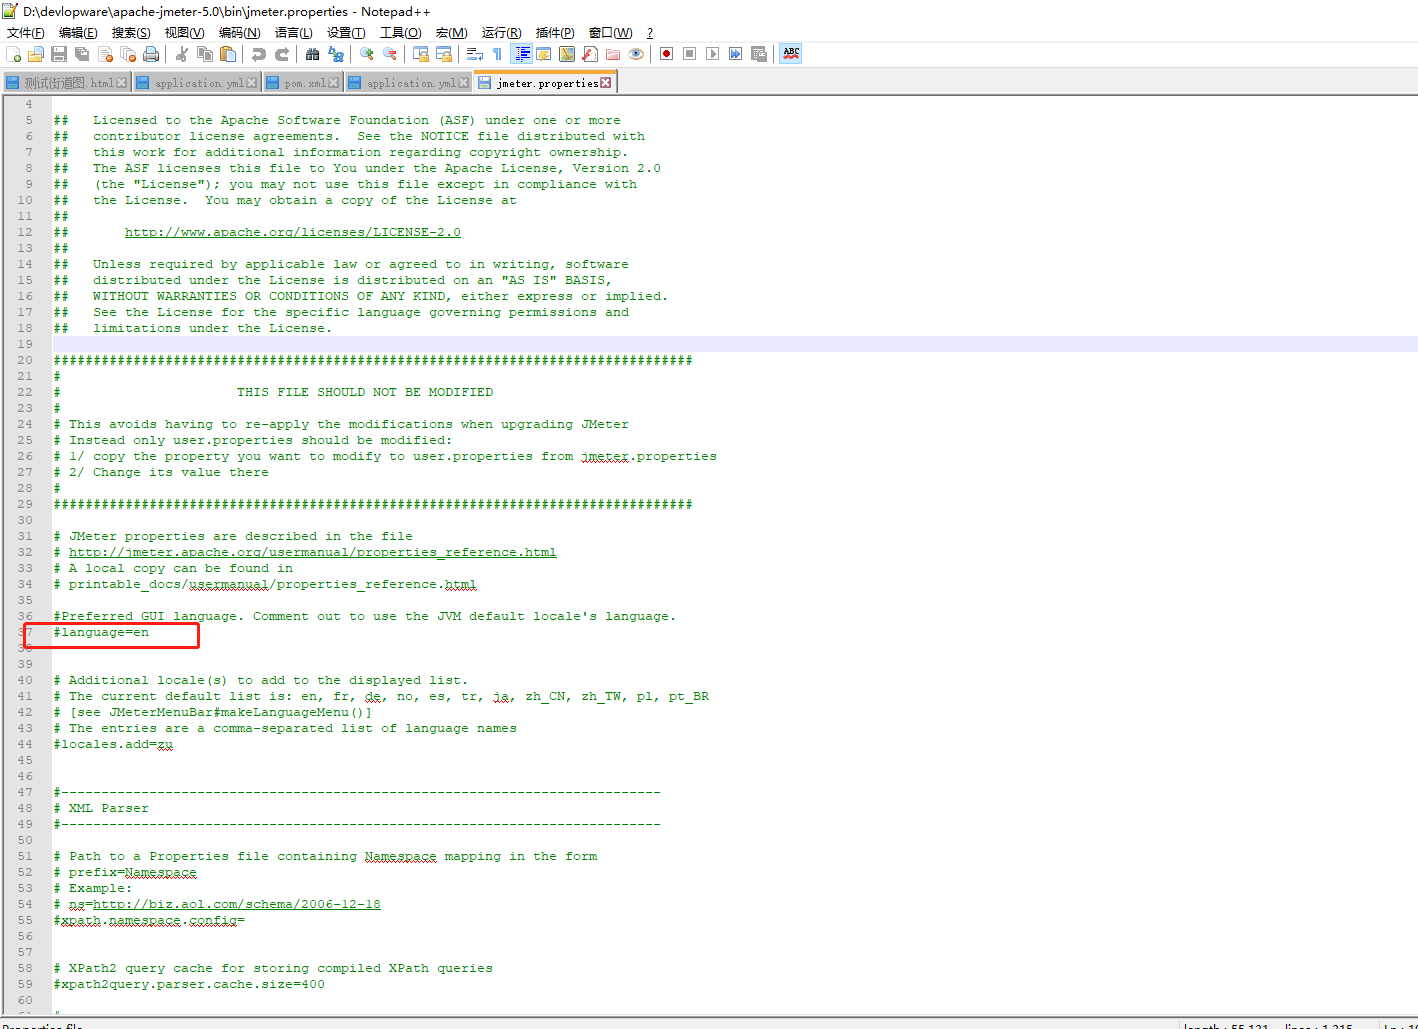
Task: Open the 插件(P) menu
Action: coord(555,33)
